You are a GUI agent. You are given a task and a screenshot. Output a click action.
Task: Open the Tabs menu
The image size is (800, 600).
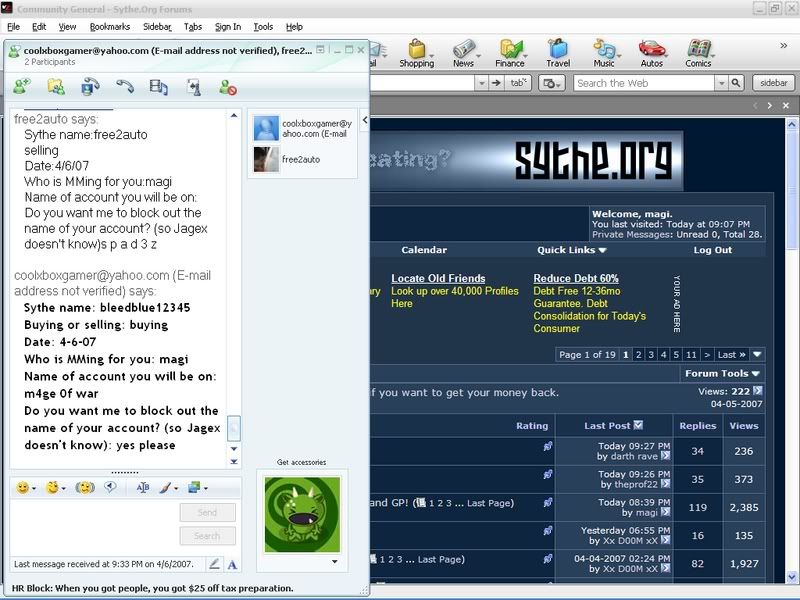coord(193,27)
